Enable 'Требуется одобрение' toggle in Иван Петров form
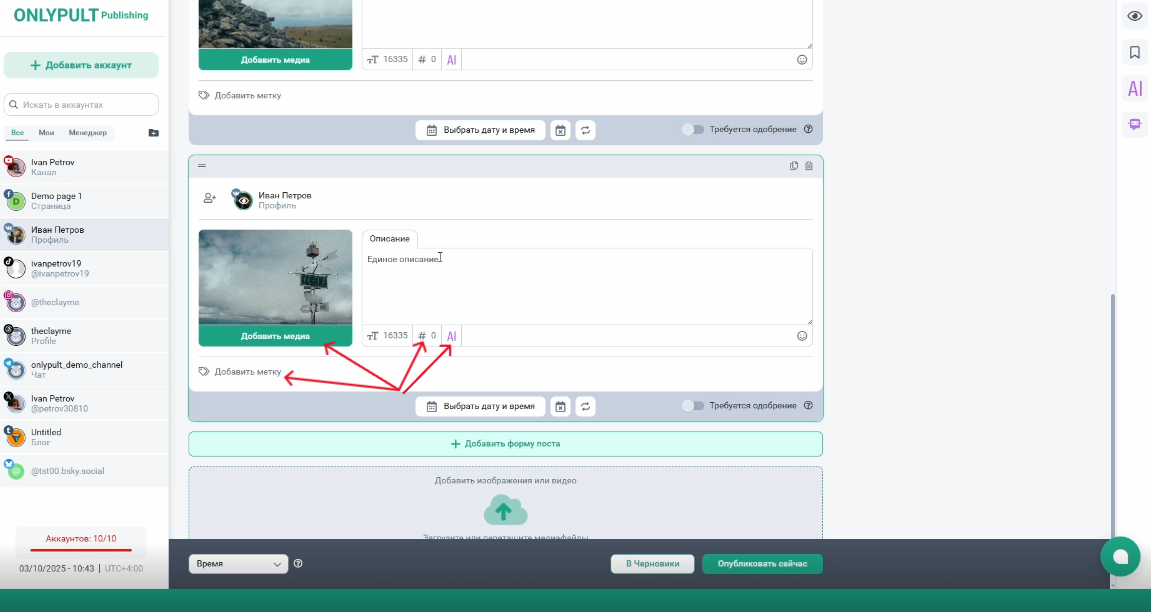The width and height of the screenshot is (1151, 612). (692, 406)
